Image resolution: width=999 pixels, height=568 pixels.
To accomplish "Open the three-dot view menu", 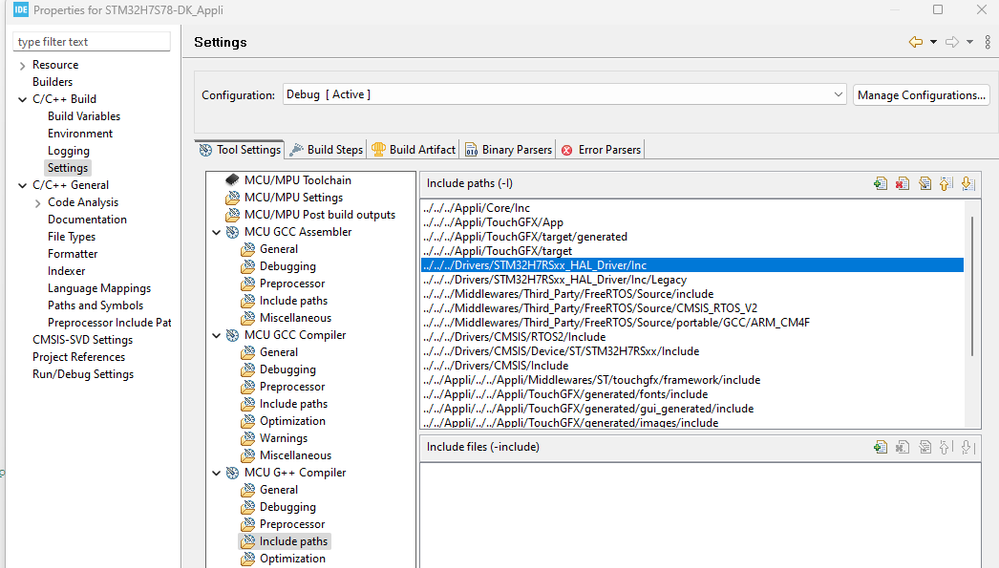I will [988, 42].
